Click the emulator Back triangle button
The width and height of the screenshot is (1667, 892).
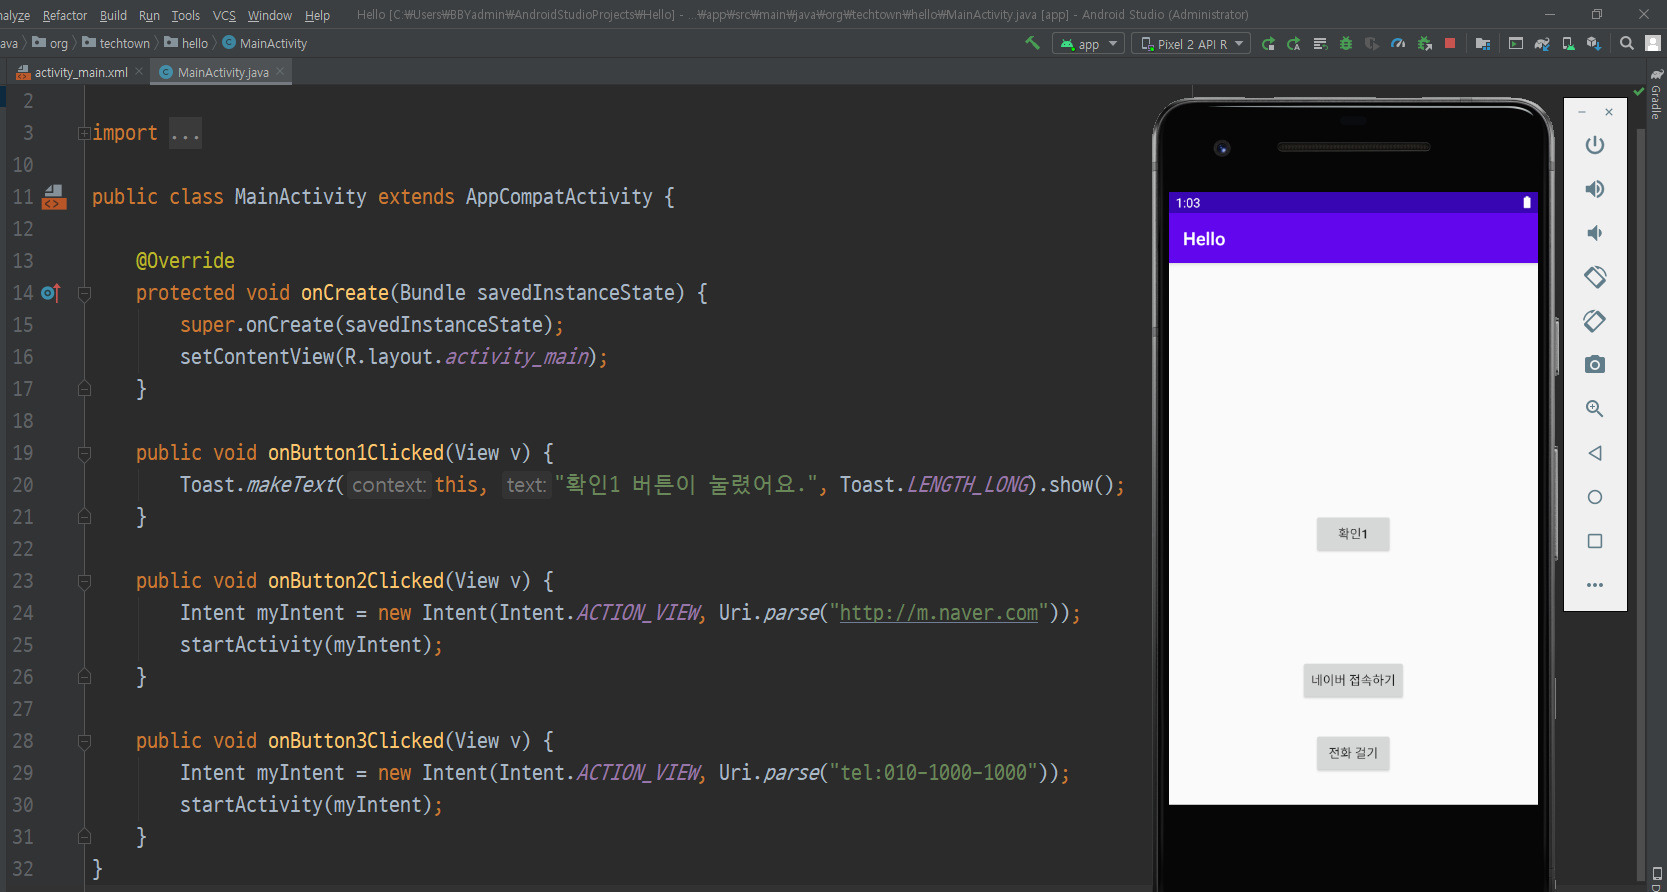(1595, 453)
